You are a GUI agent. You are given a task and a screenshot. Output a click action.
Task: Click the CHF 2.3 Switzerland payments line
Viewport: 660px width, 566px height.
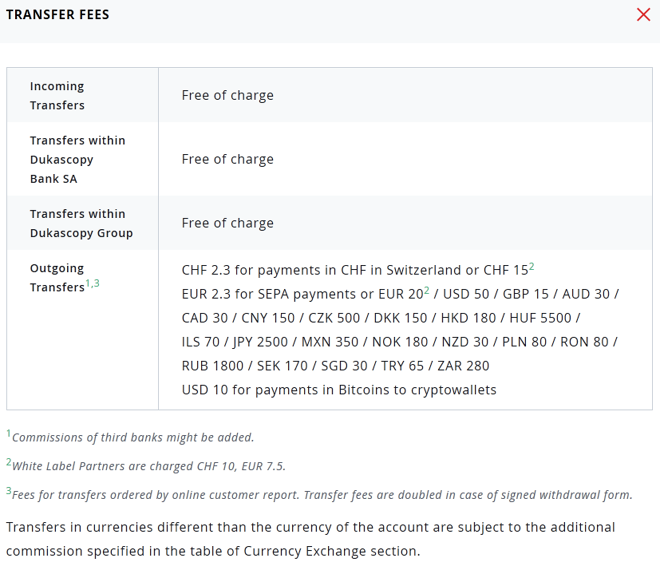click(x=358, y=270)
